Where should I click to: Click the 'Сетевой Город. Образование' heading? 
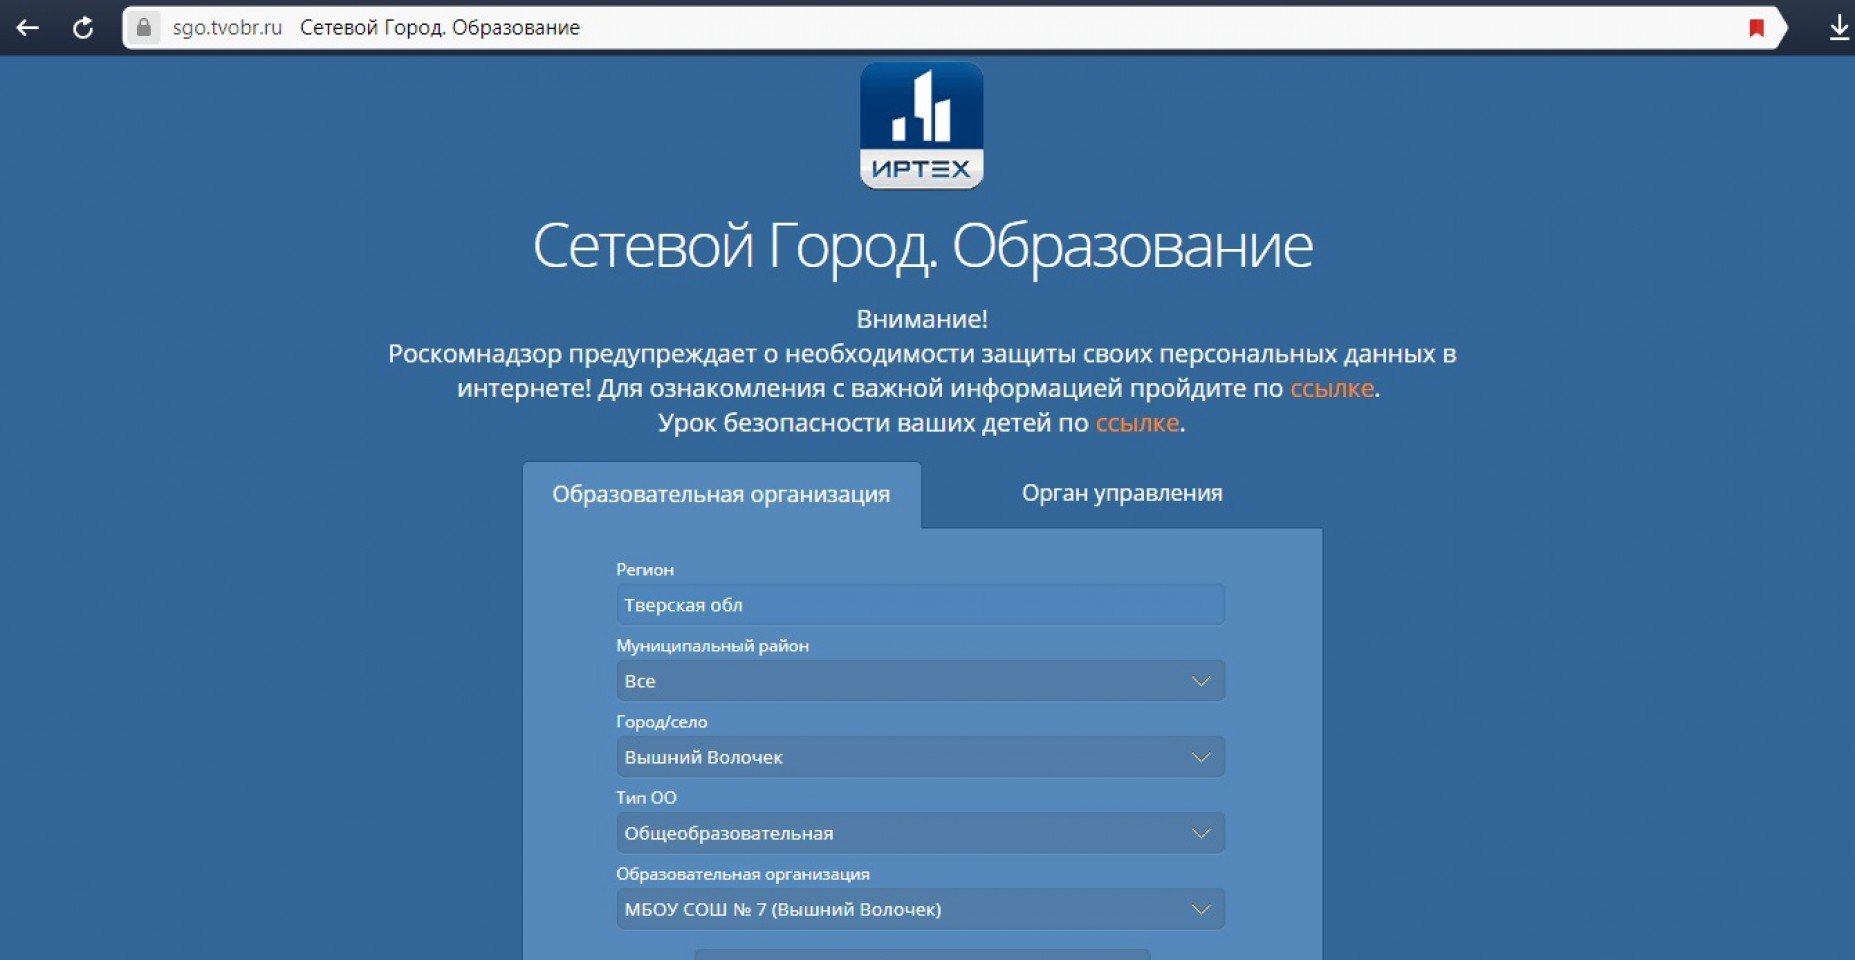tap(922, 246)
